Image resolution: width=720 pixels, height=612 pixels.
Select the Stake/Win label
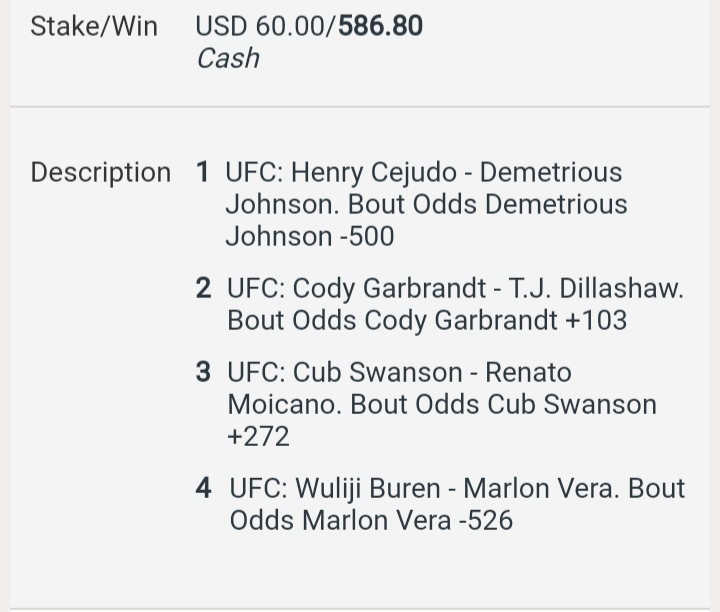point(94,26)
